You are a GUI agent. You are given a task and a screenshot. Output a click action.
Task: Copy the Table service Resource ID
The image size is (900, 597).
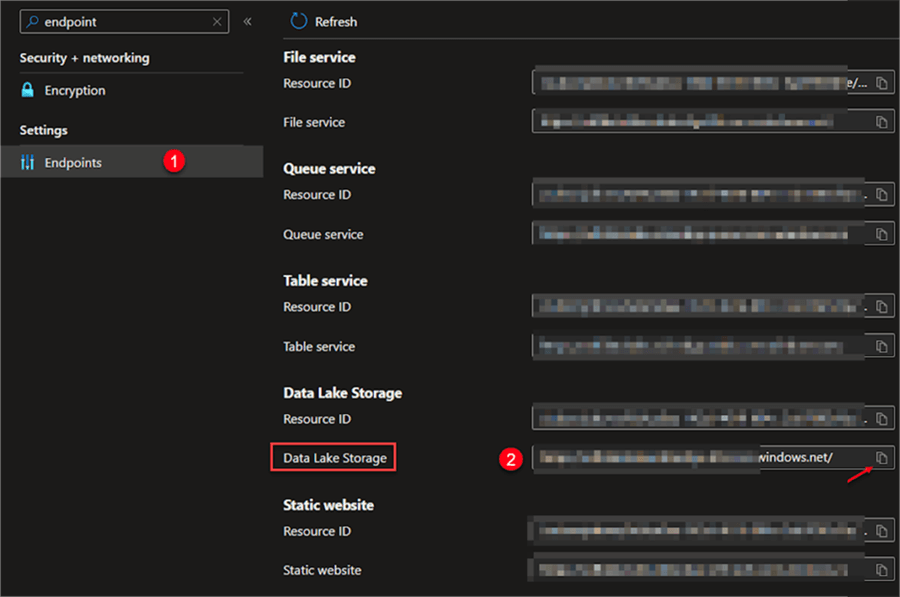click(881, 307)
